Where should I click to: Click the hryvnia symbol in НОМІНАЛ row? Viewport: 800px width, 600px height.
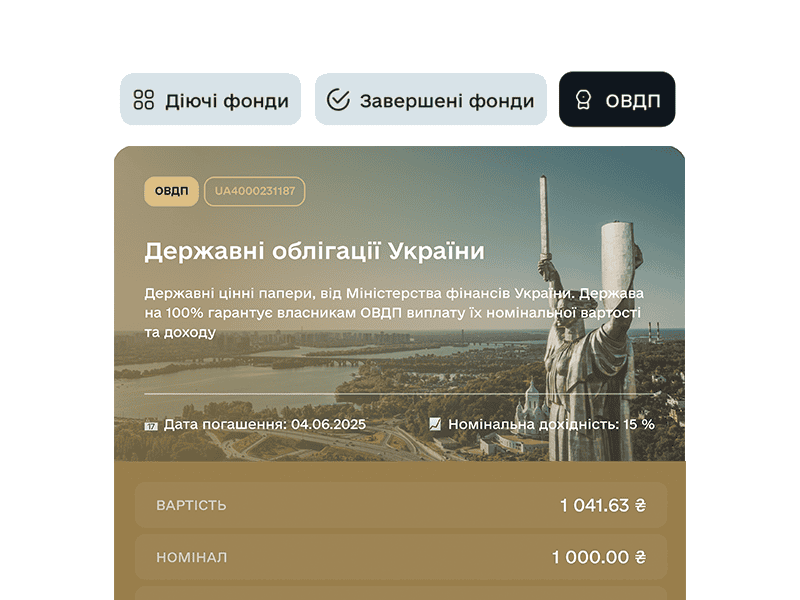tap(640, 557)
